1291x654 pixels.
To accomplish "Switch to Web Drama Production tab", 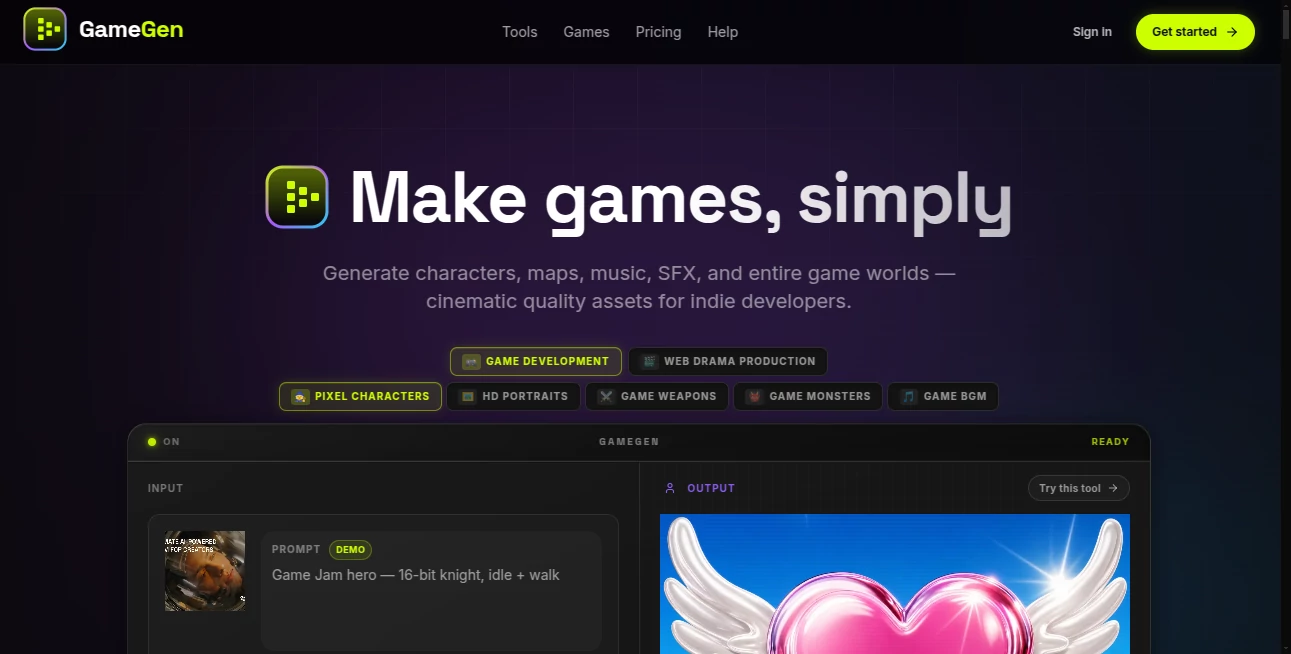I will 728,361.
